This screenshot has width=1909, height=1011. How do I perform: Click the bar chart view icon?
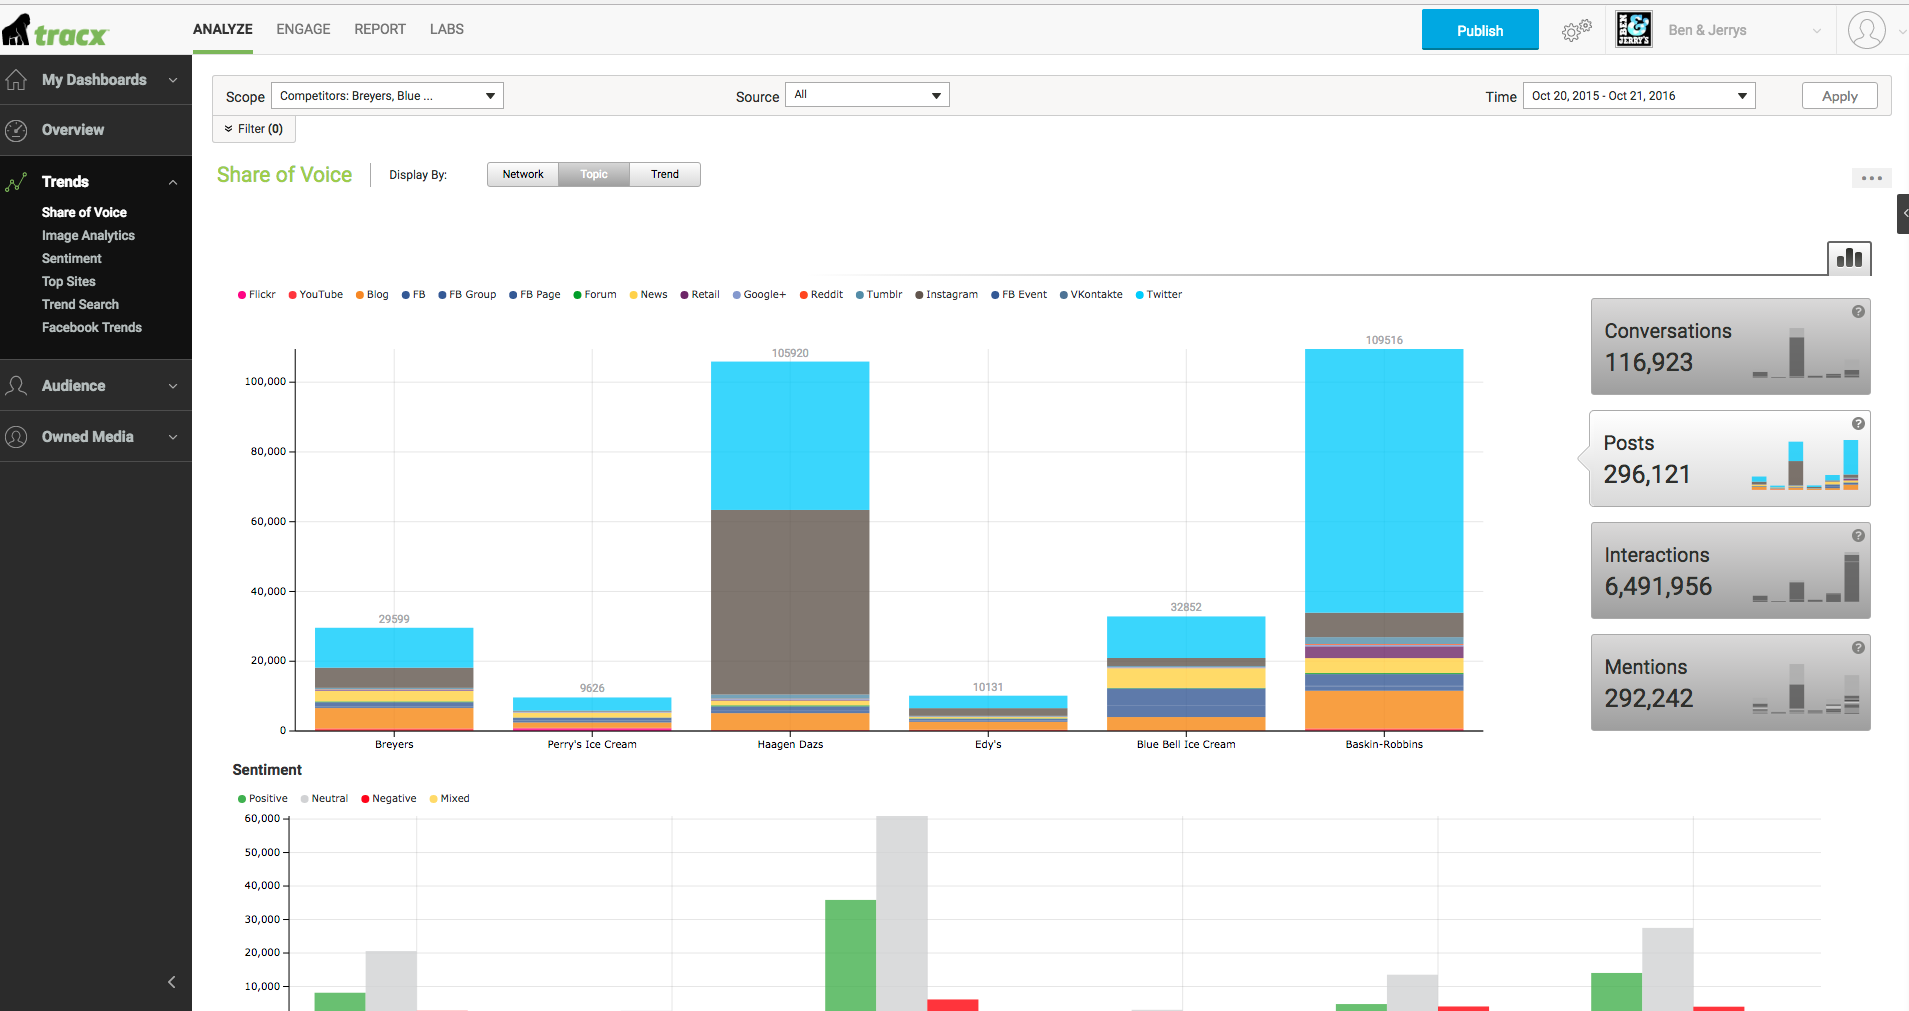pyautogui.click(x=1849, y=258)
